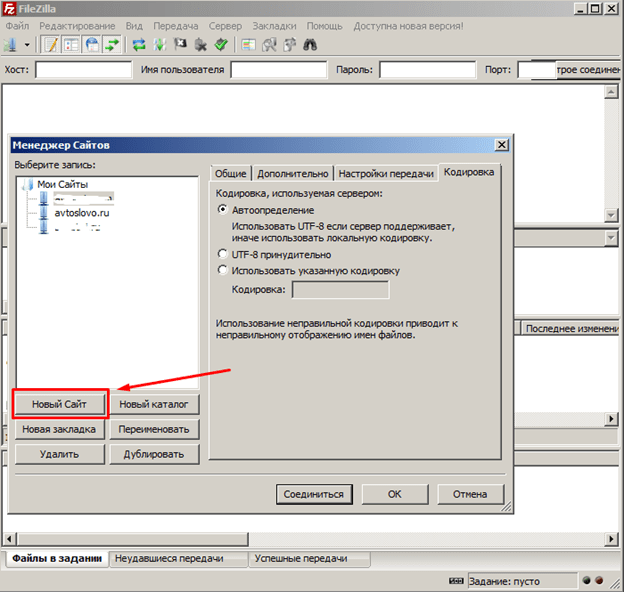Click the green checkmark reconnect icon
The image size is (624, 592).
point(221,45)
